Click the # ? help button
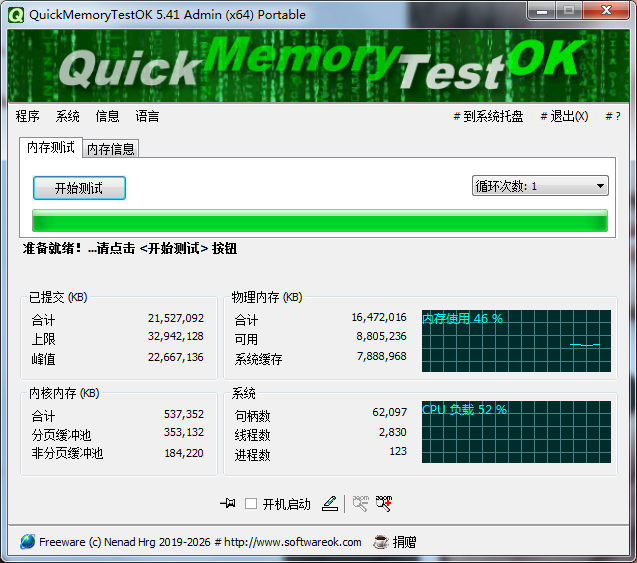637x563 pixels. [x=613, y=116]
